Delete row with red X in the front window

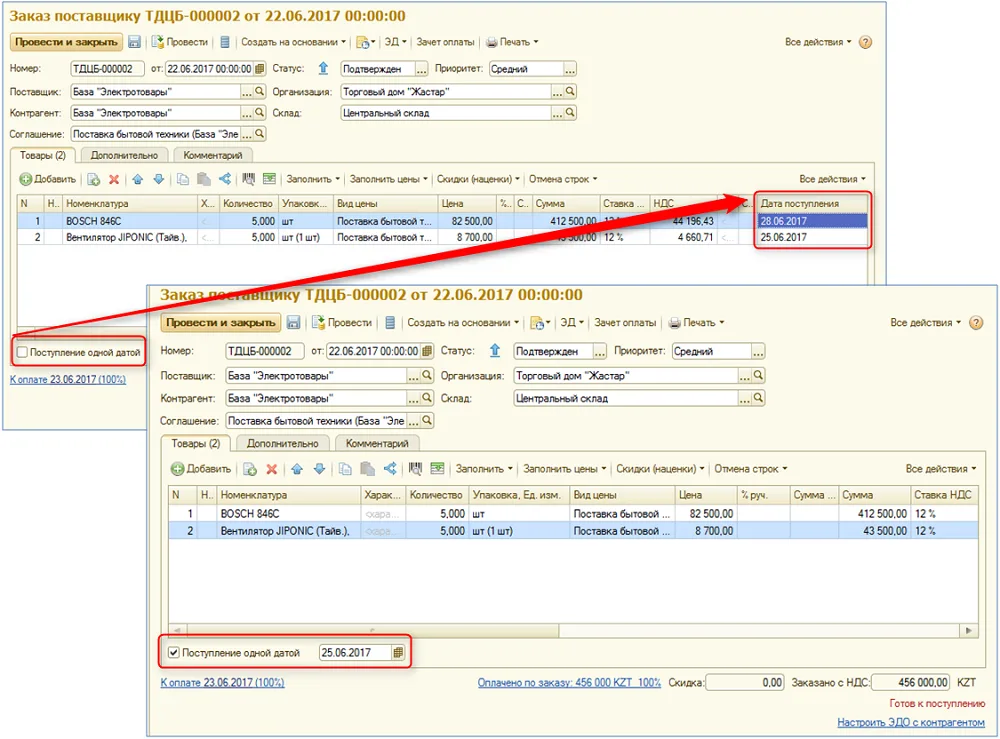pos(272,469)
